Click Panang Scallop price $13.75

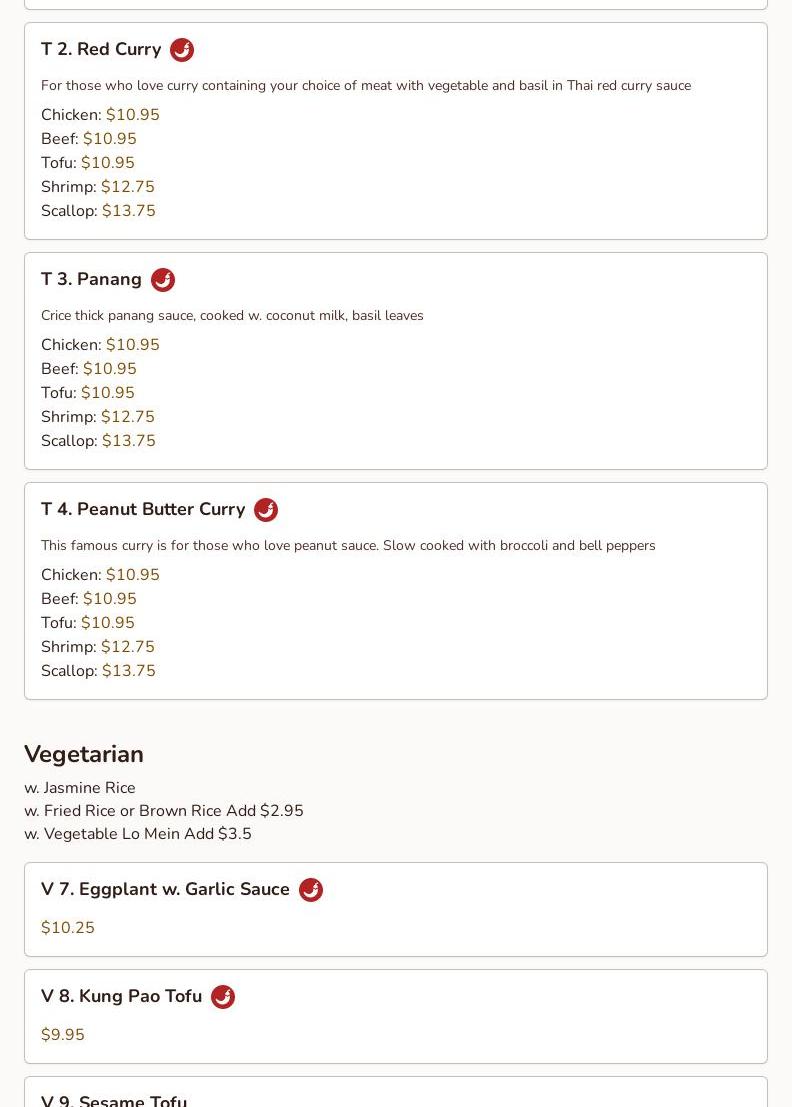[x=128, y=441]
